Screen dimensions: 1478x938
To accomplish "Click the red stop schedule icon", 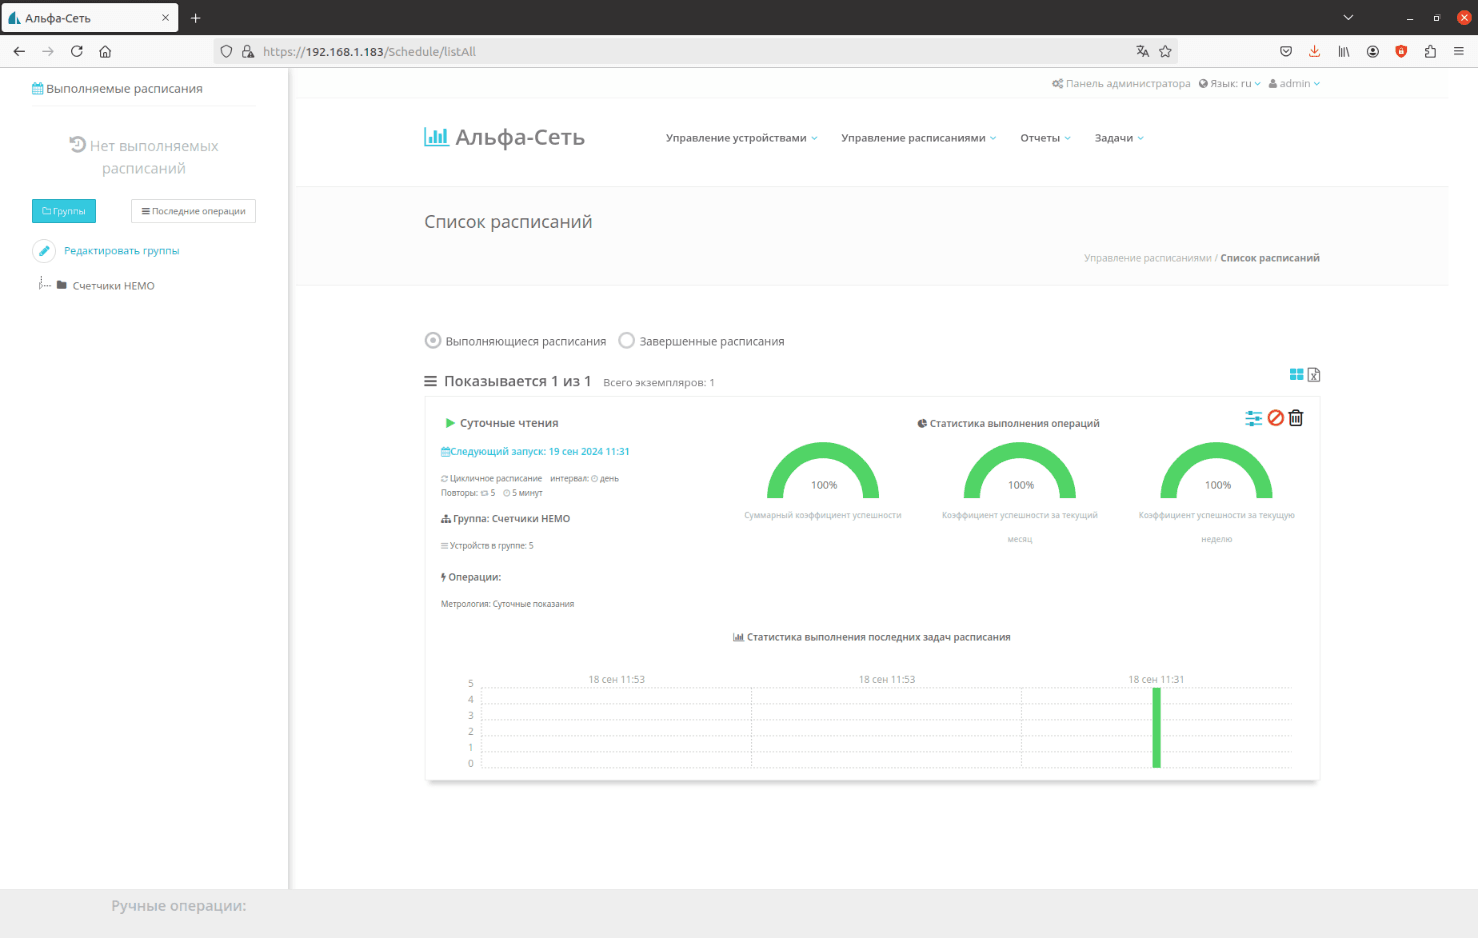I will coord(1275,418).
